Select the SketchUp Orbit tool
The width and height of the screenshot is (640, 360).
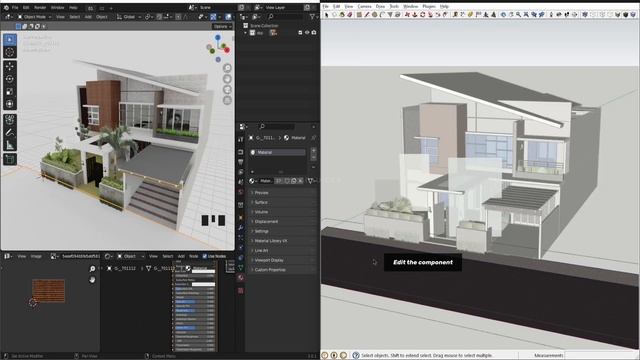point(503,15)
